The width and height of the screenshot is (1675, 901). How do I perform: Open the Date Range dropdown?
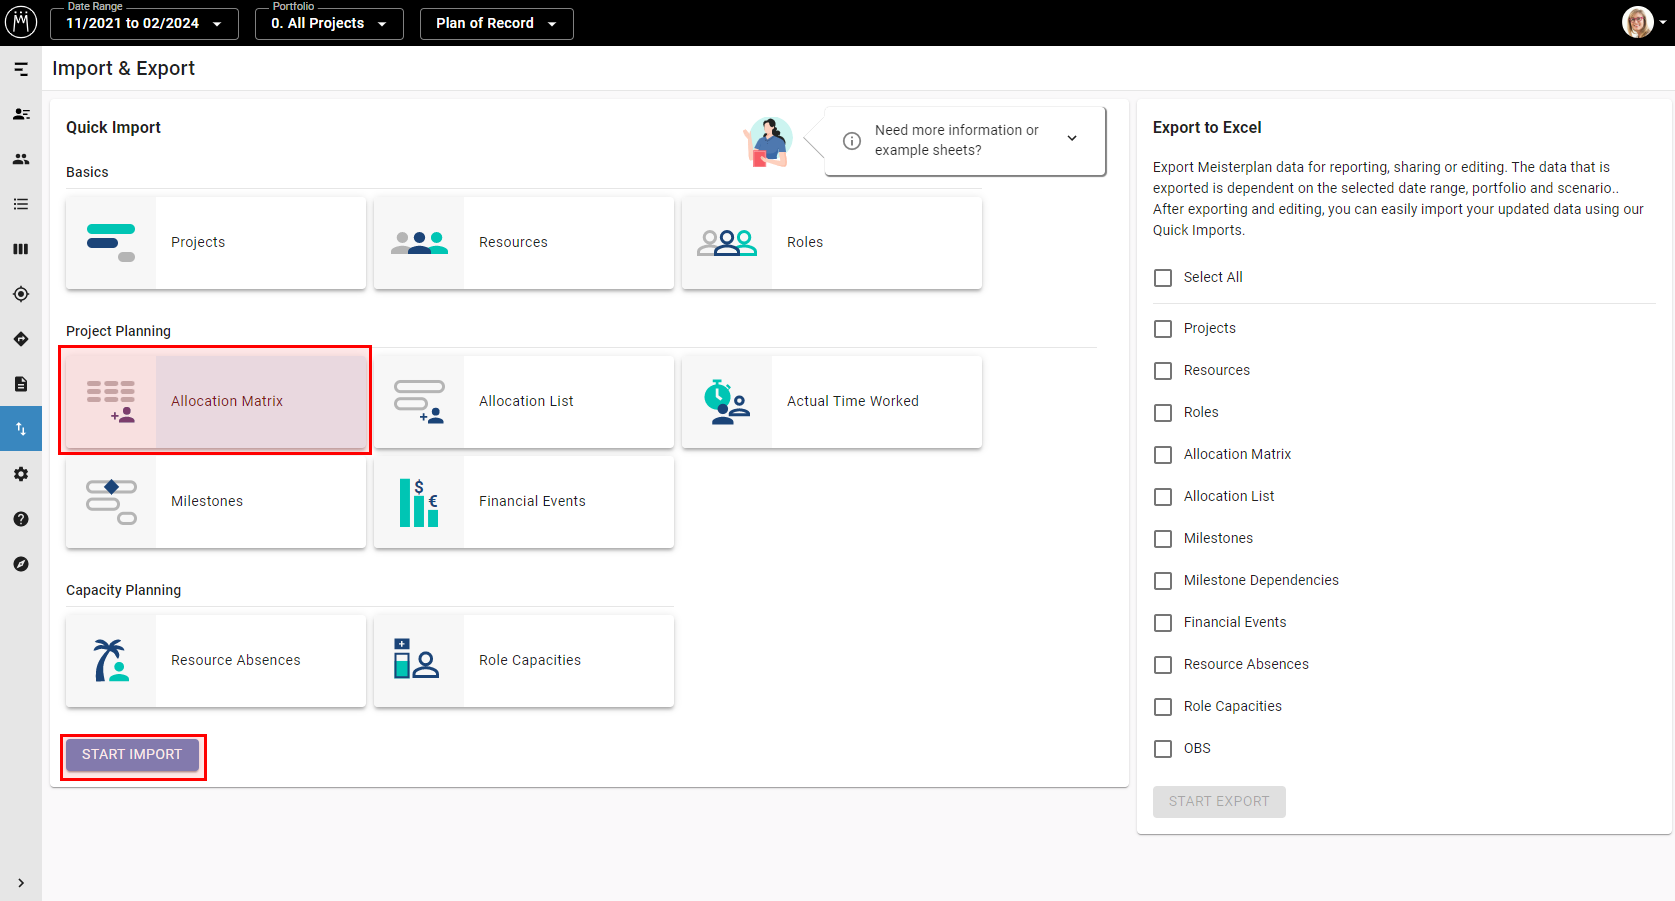tap(144, 23)
